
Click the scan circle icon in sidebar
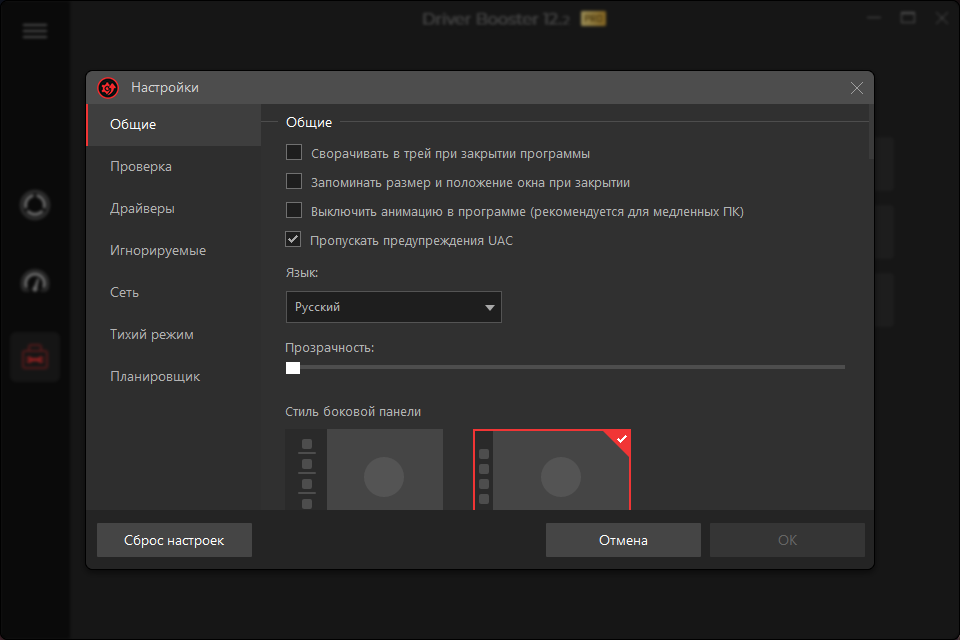point(35,205)
